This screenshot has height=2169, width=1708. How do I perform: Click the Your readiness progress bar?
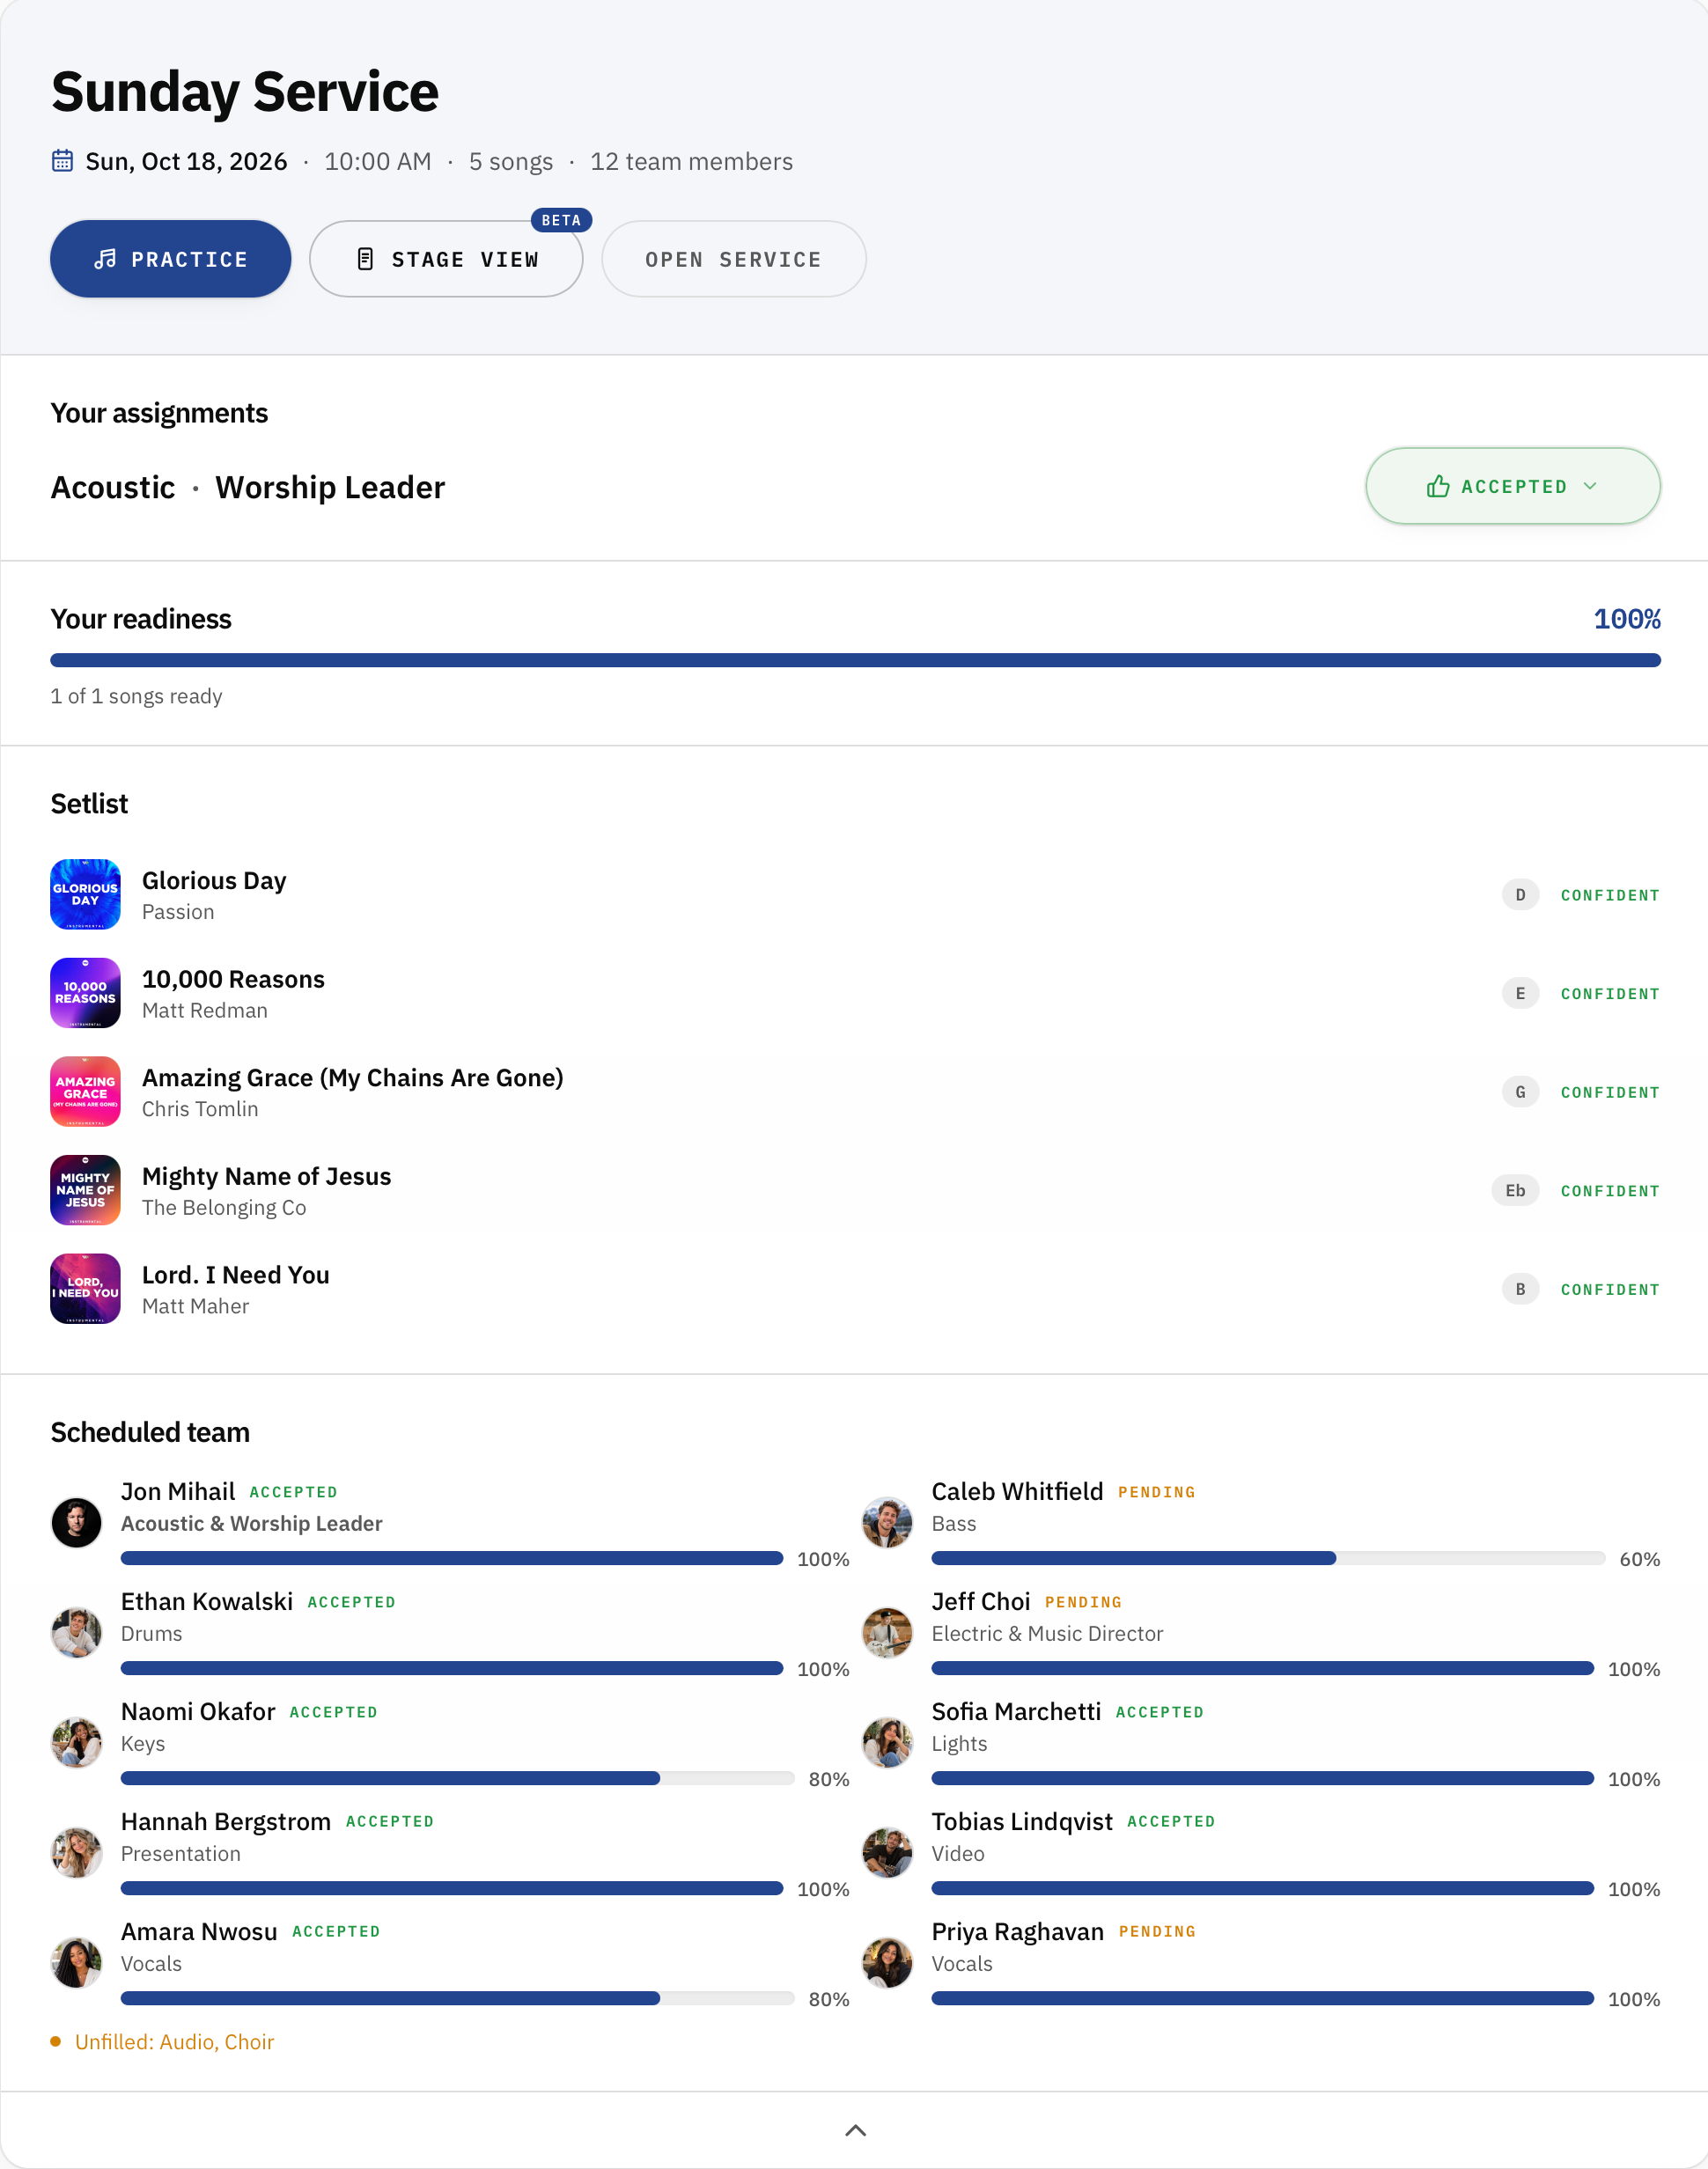click(855, 660)
